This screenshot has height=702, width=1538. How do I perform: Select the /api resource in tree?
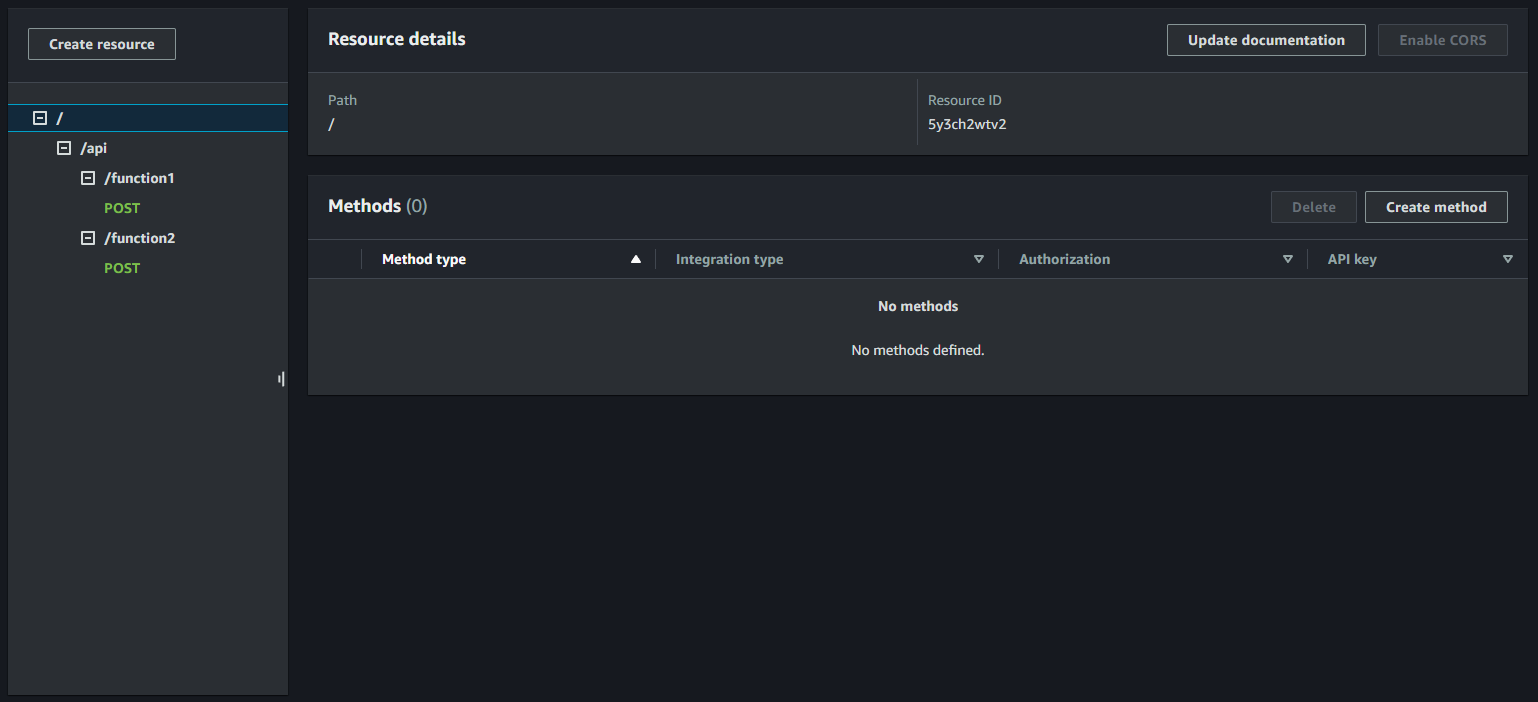click(x=94, y=148)
